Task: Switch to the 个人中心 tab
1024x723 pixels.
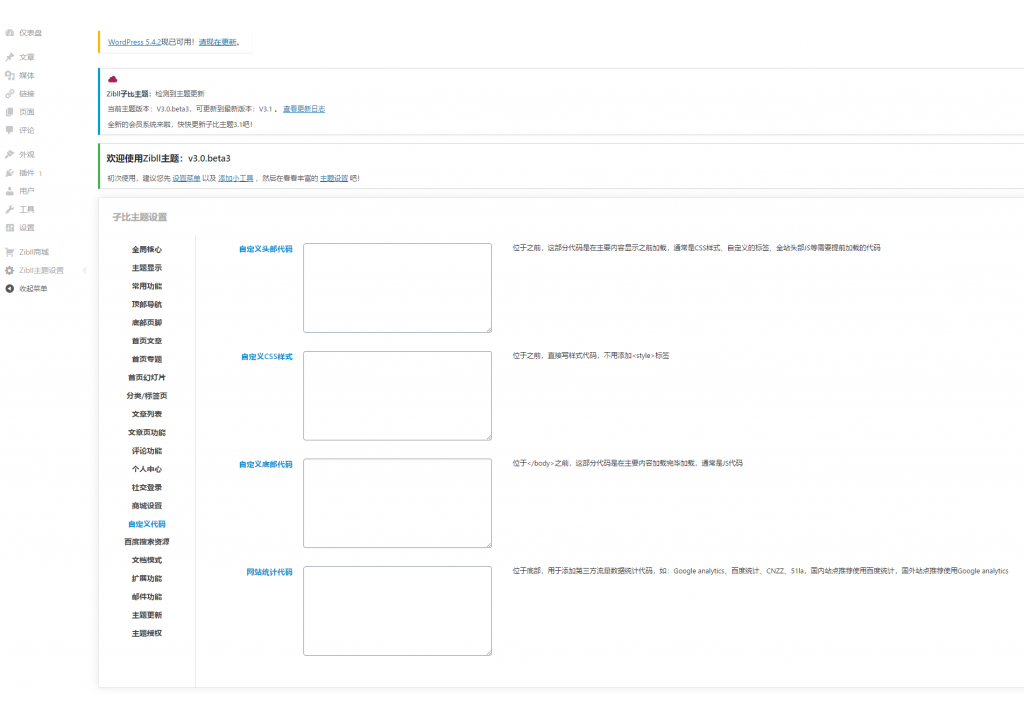Action: tap(147, 469)
